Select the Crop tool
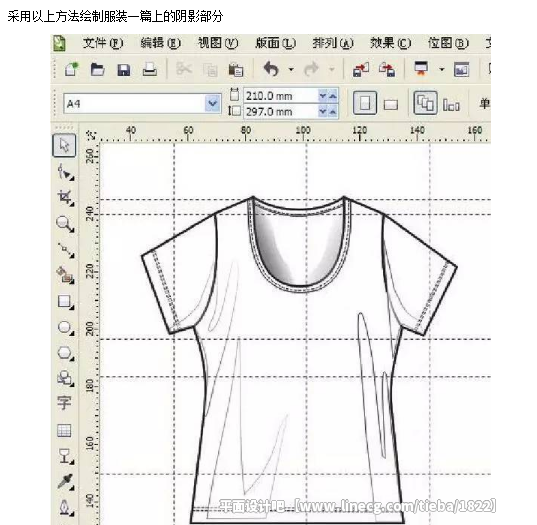Screen dimensions: 537x525 (x=65, y=198)
